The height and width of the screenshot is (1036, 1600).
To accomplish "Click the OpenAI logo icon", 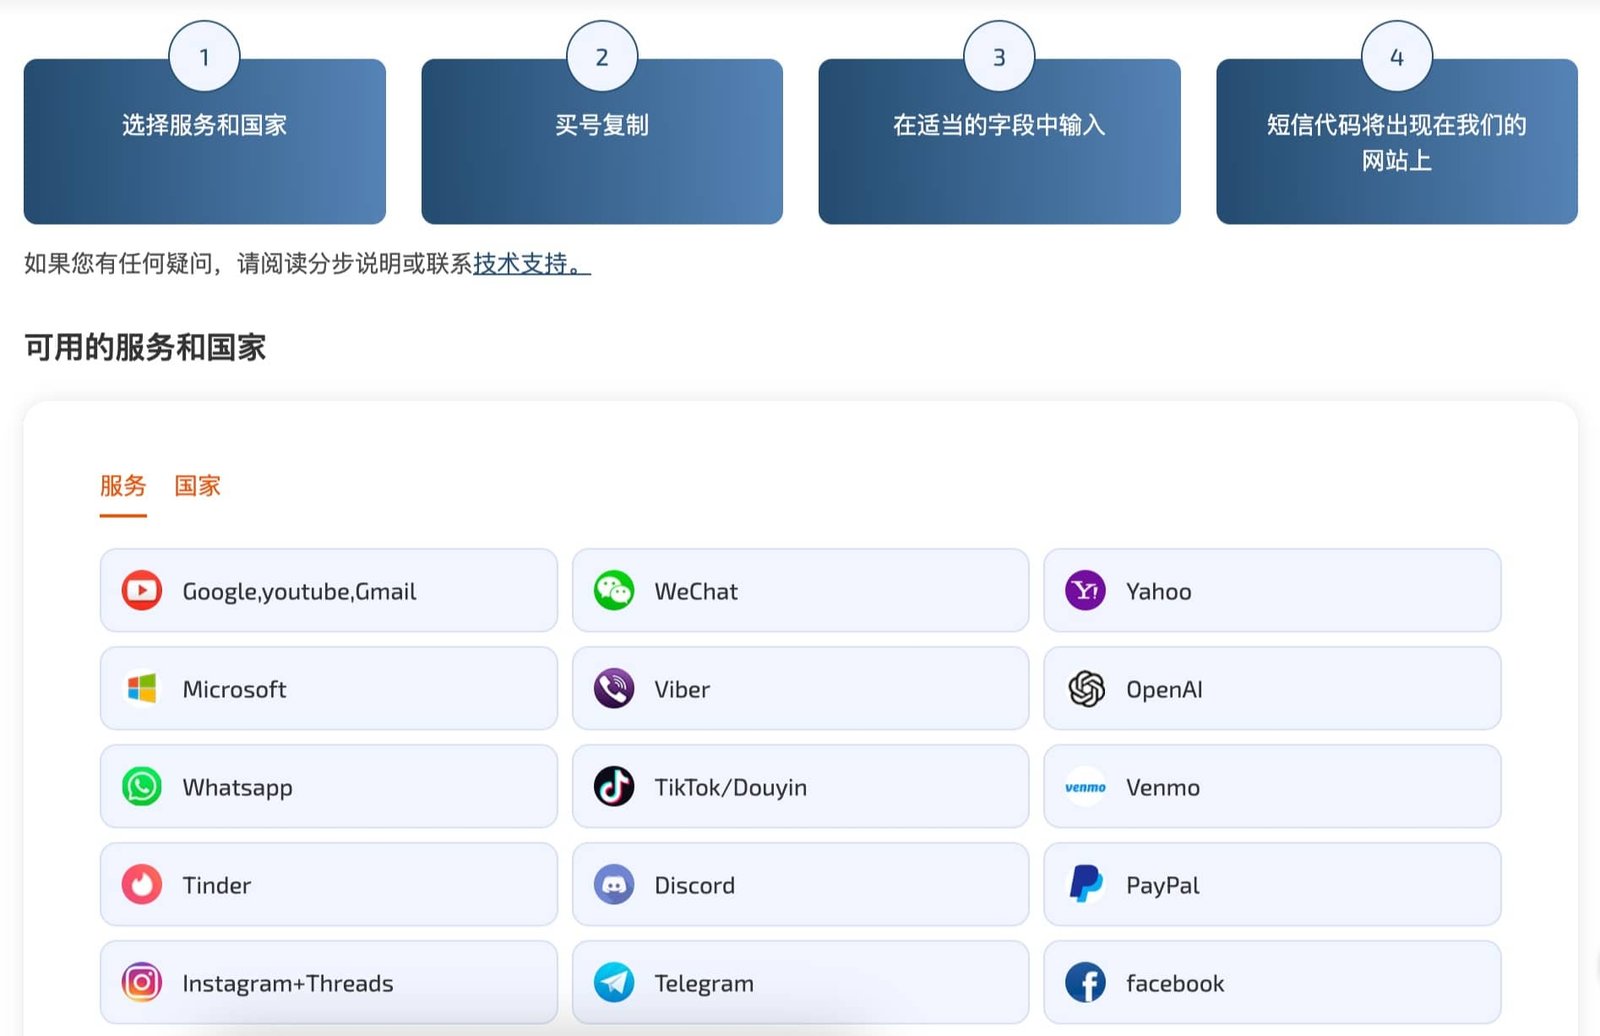I will point(1086,689).
